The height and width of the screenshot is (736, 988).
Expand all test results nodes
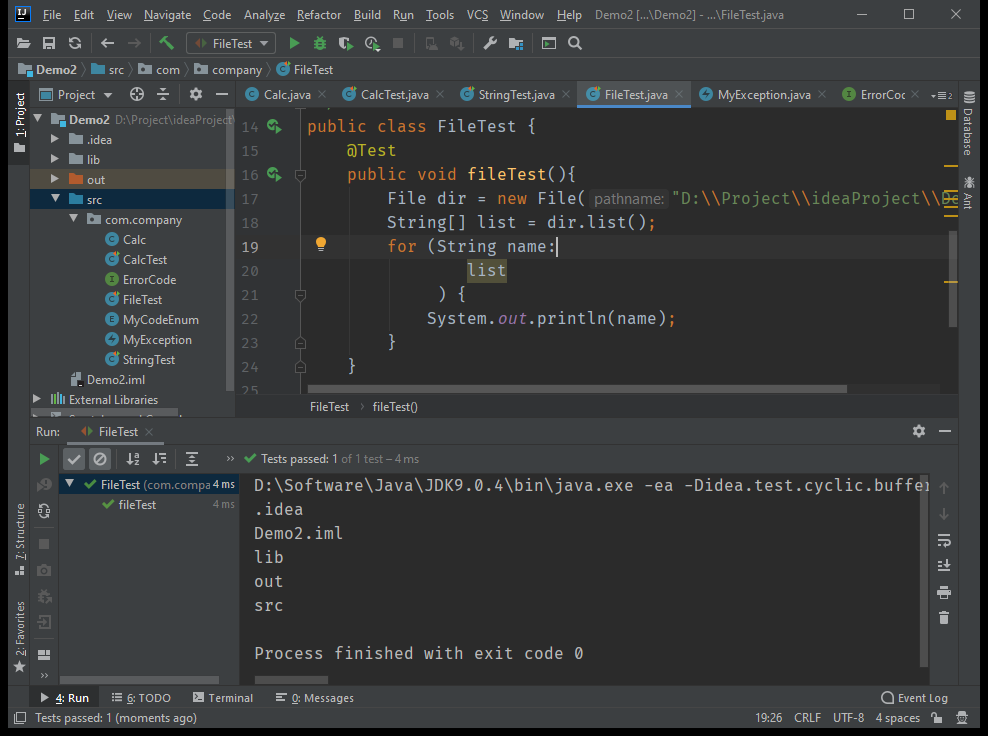point(192,459)
